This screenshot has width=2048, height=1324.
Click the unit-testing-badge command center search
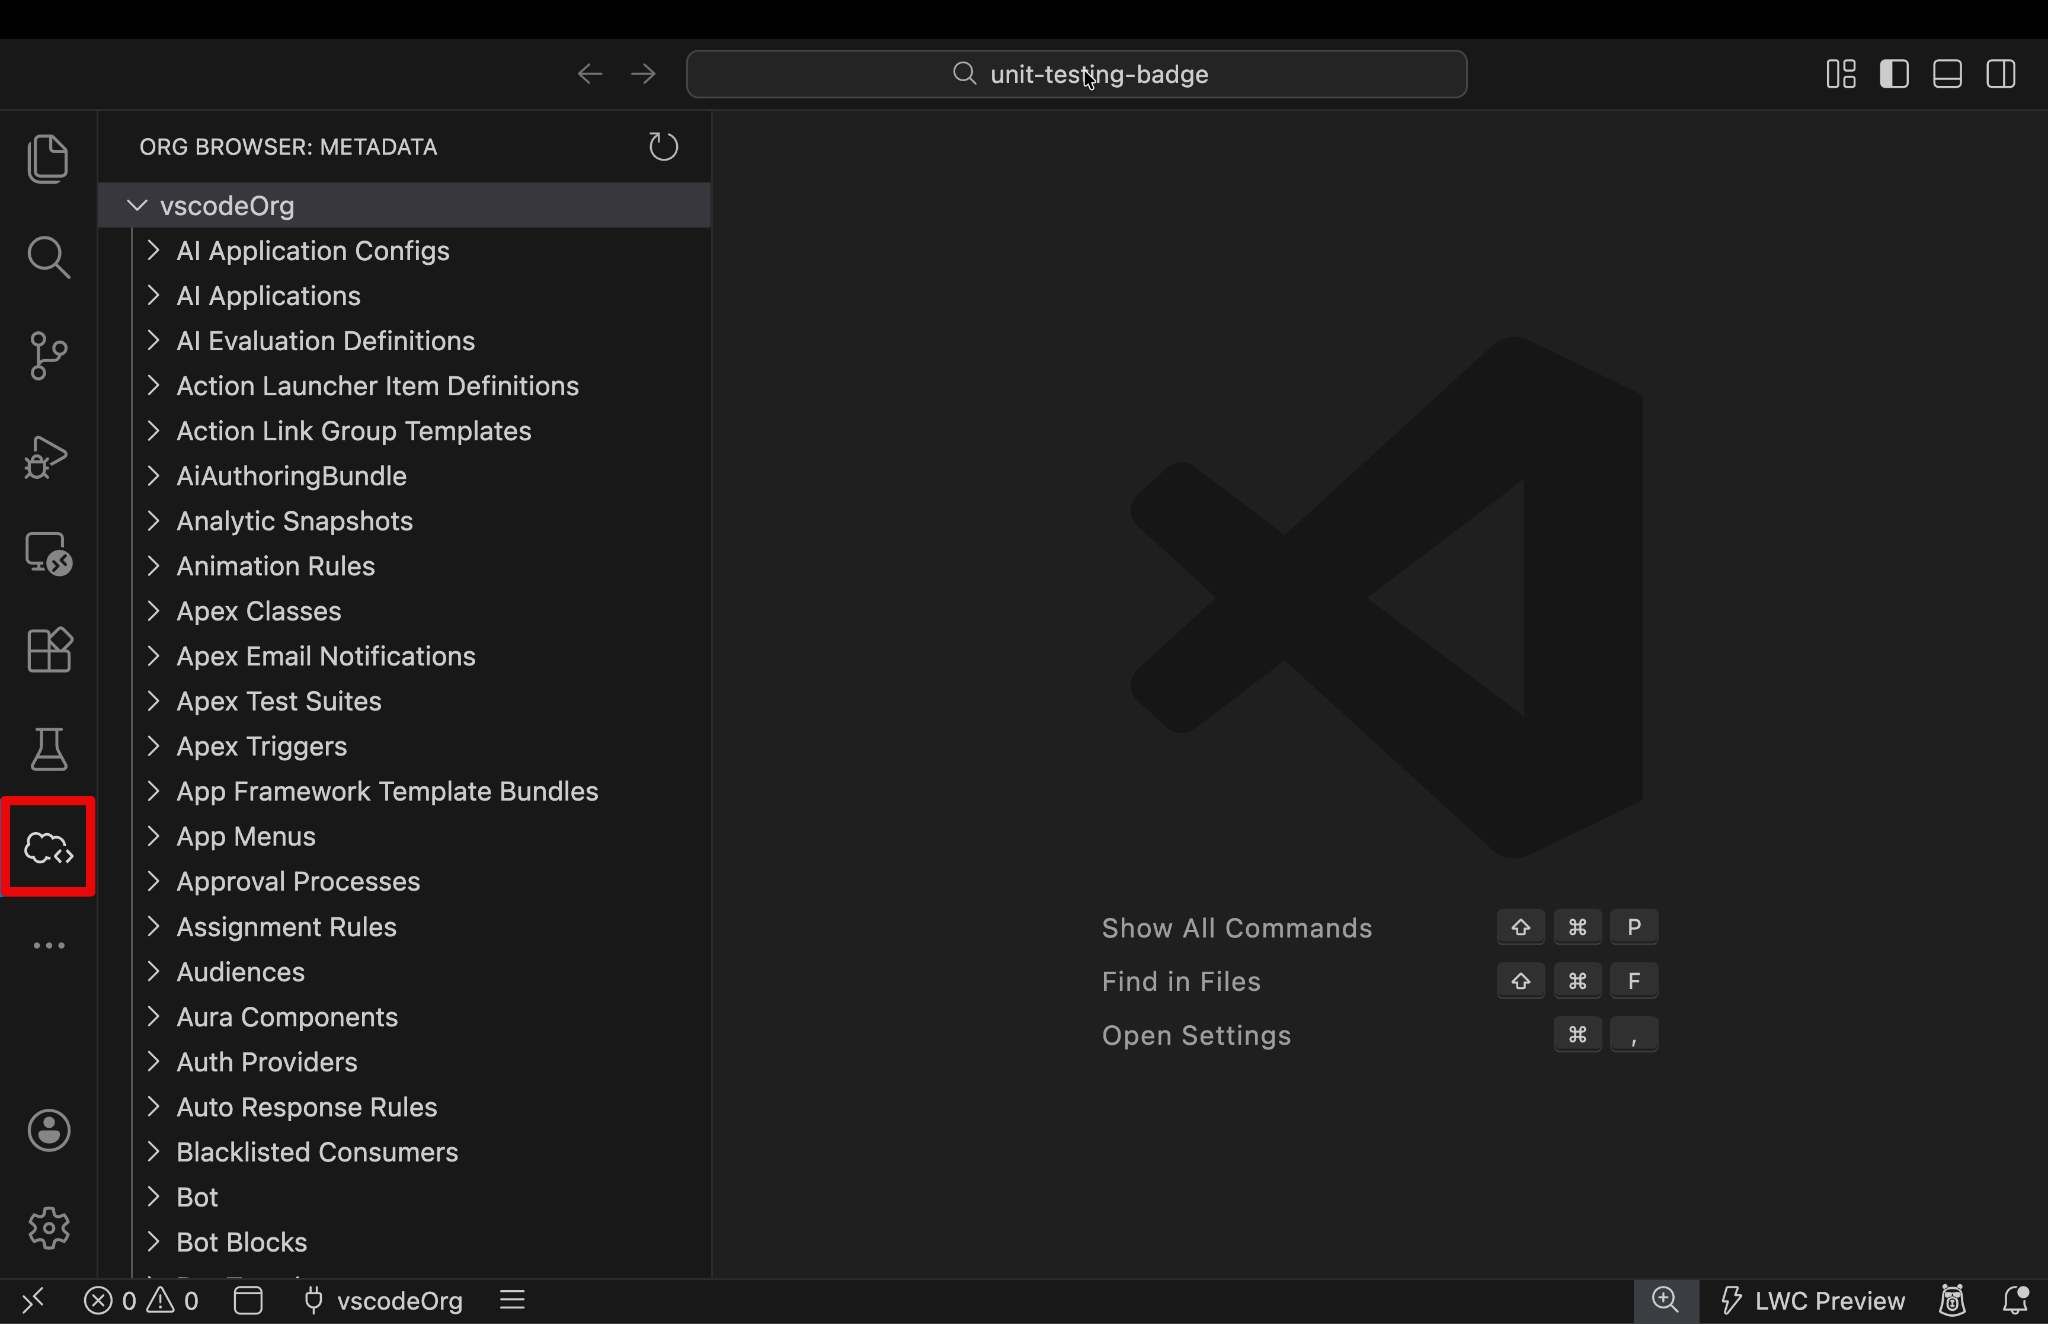coord(1077,74)
